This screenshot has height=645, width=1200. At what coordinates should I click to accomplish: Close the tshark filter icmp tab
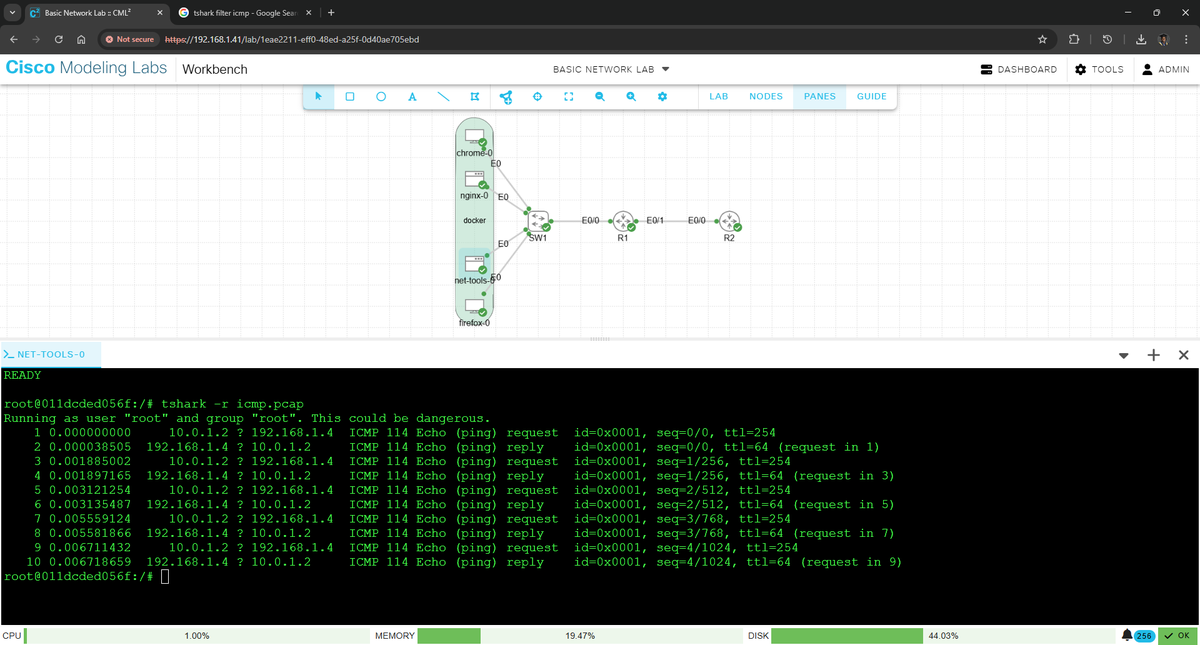pos(309,12)
